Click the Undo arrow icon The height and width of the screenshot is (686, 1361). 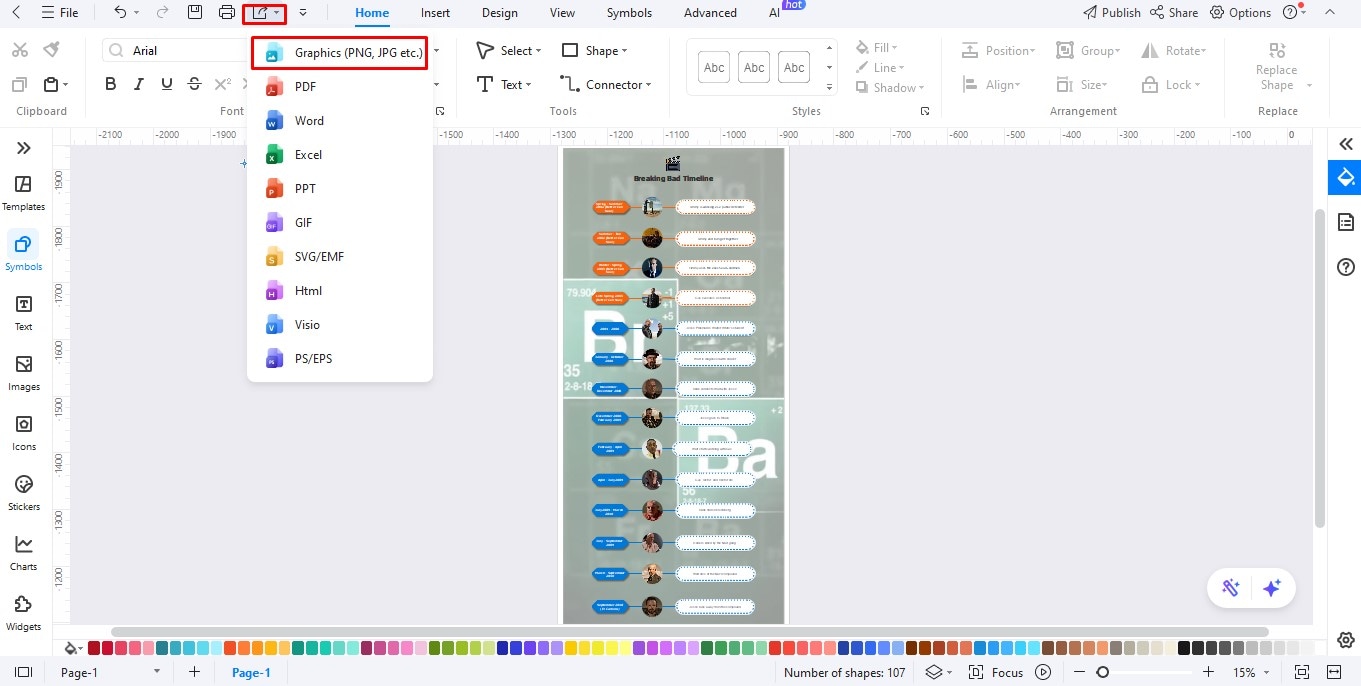tap(120, 13)
